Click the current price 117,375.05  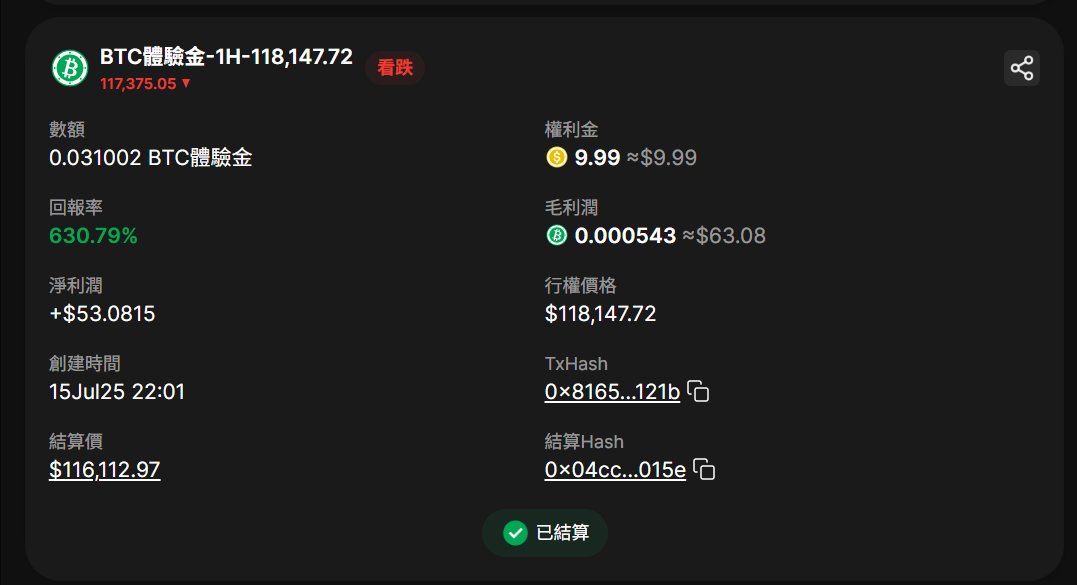138,84
